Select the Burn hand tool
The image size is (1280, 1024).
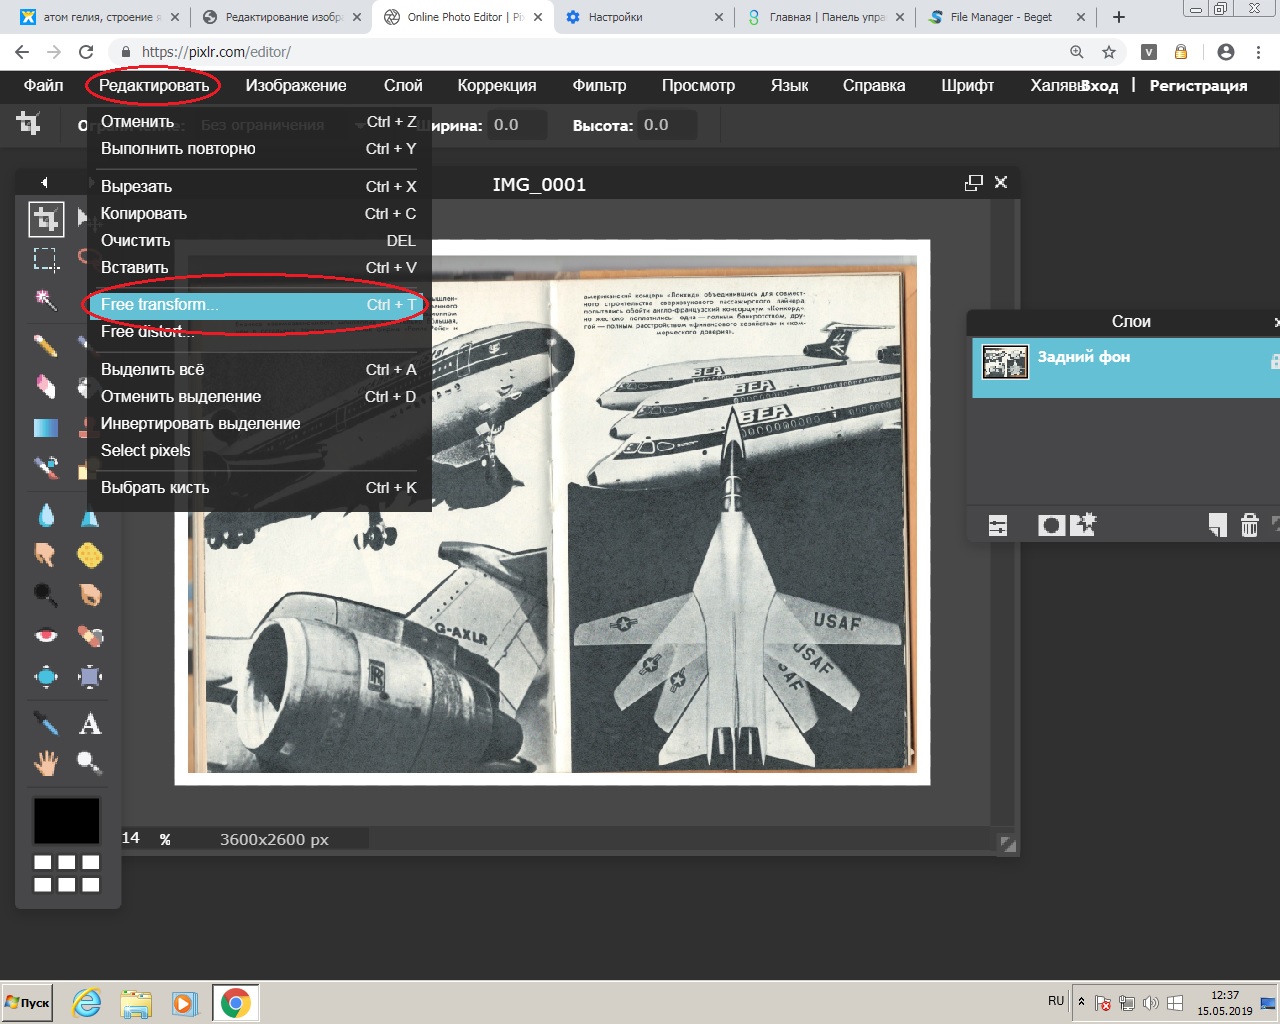point(90,595)
